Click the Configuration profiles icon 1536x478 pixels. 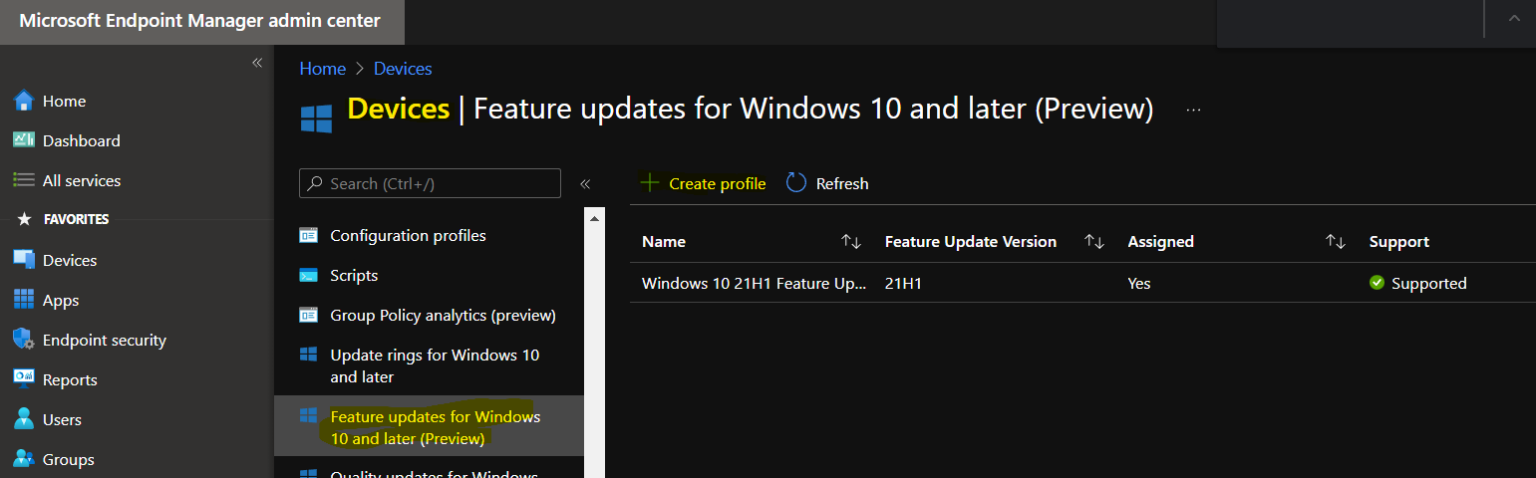click(x=309, y=236)
